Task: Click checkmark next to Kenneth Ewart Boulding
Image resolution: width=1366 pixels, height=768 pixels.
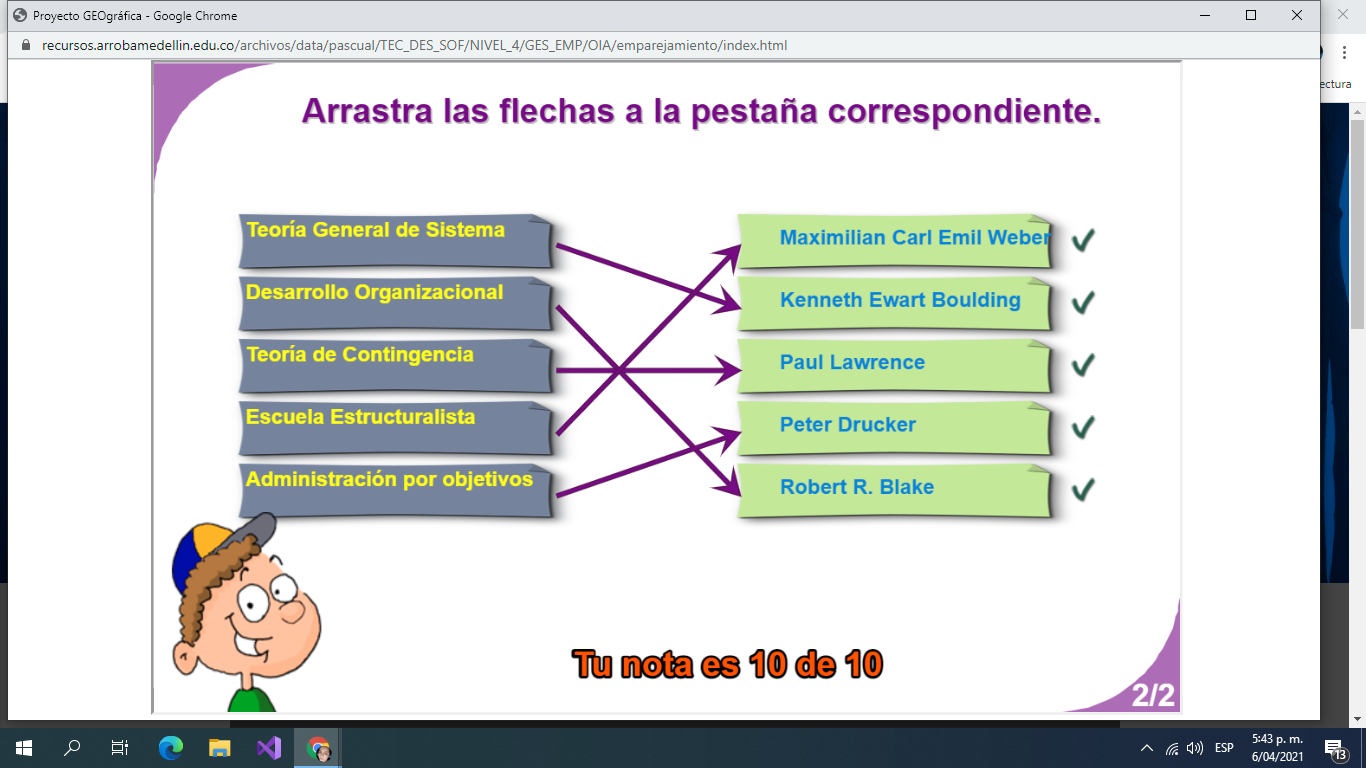Action: click(x=1082, y=302)
